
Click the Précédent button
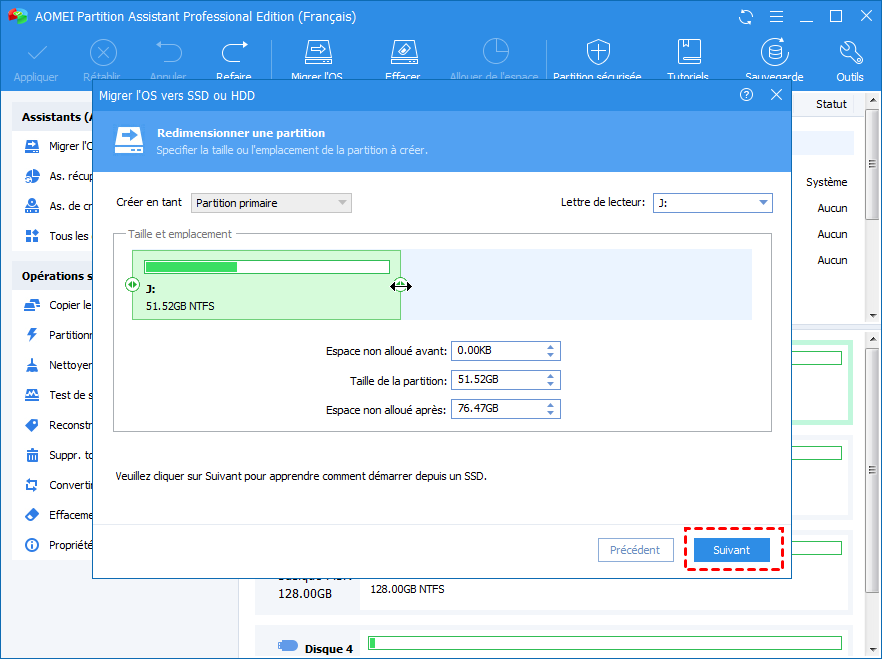(636, 550)
